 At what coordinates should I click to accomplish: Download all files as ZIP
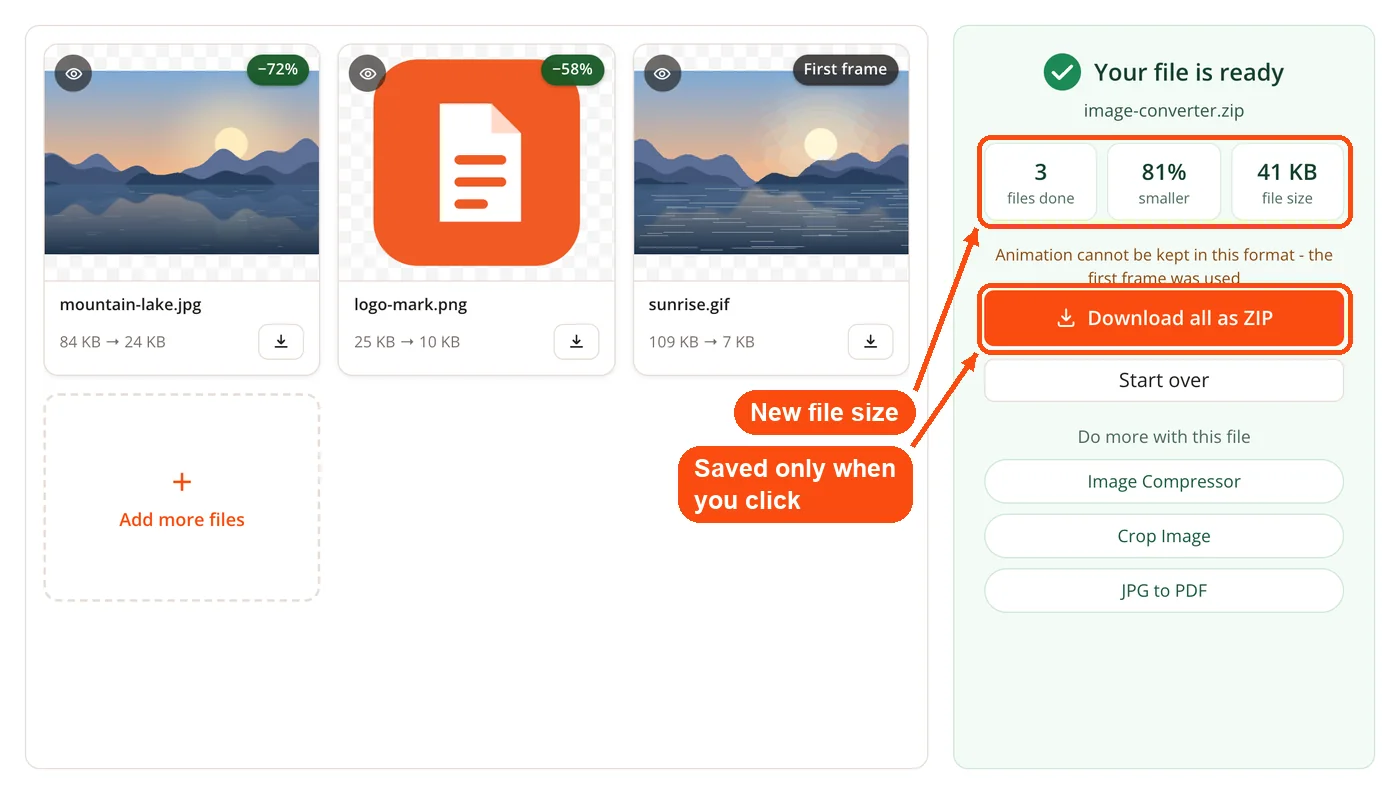(x=1164, y=319)
